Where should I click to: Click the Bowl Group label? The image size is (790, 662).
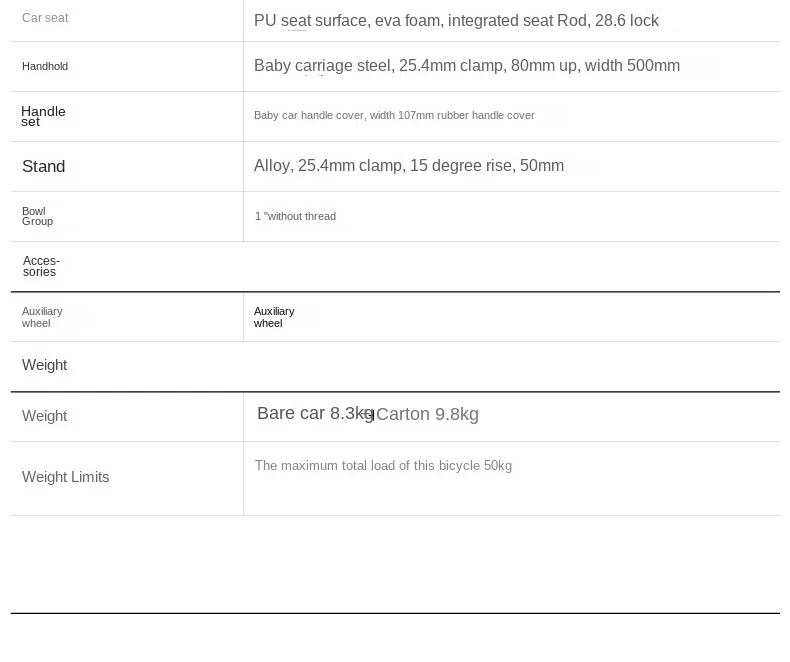[37, 216]
